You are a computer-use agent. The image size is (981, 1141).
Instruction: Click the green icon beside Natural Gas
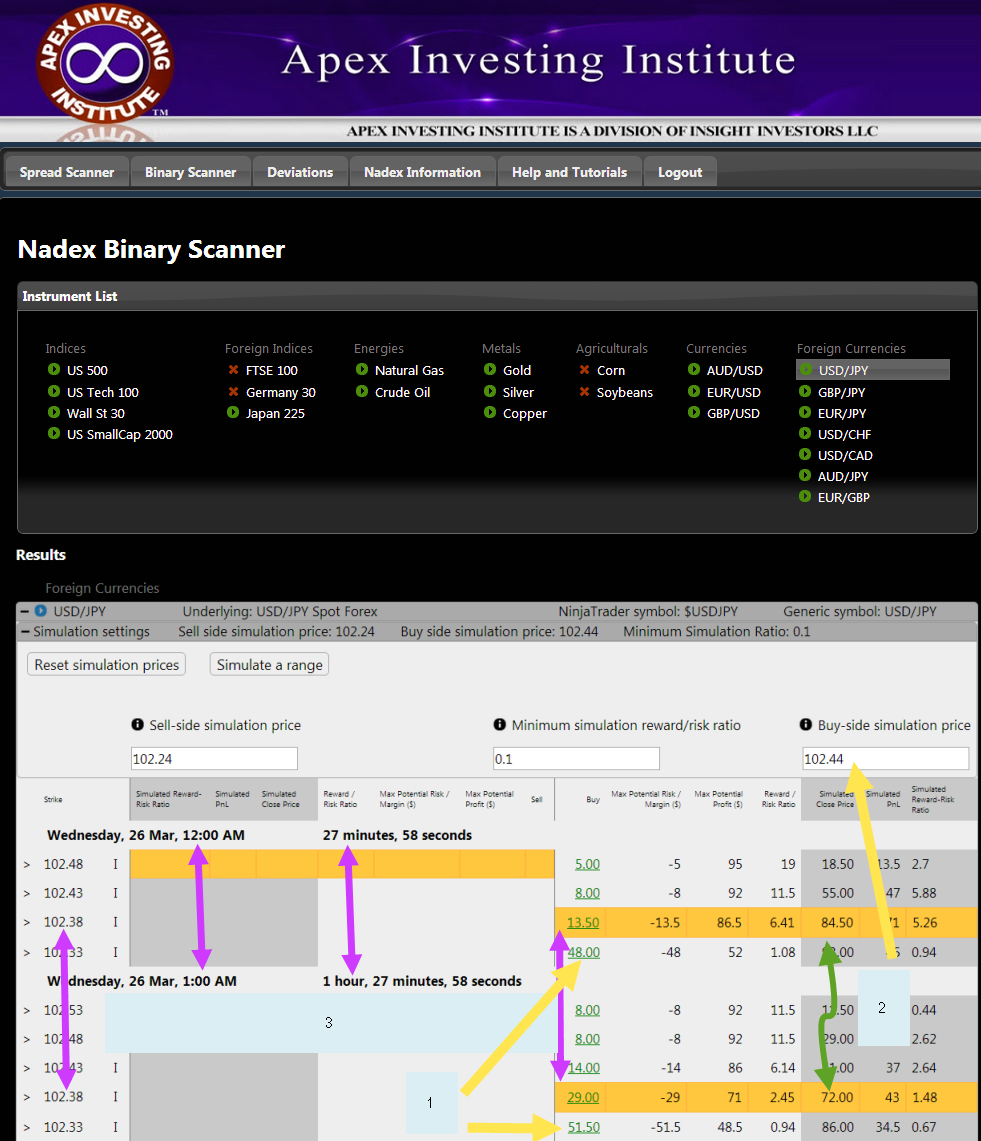click(x=362, y=370)
